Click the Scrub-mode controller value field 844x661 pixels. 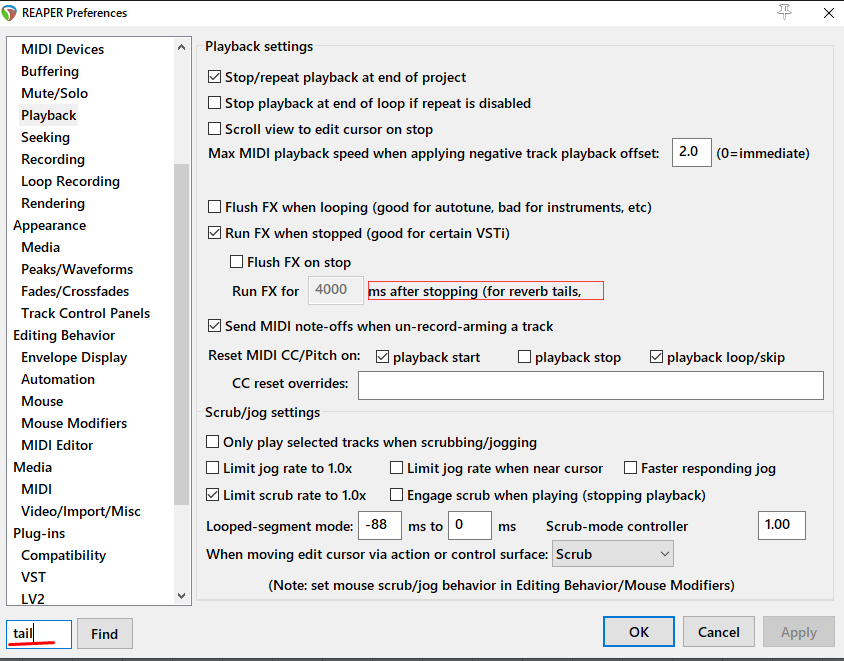(x=782, y=525)
